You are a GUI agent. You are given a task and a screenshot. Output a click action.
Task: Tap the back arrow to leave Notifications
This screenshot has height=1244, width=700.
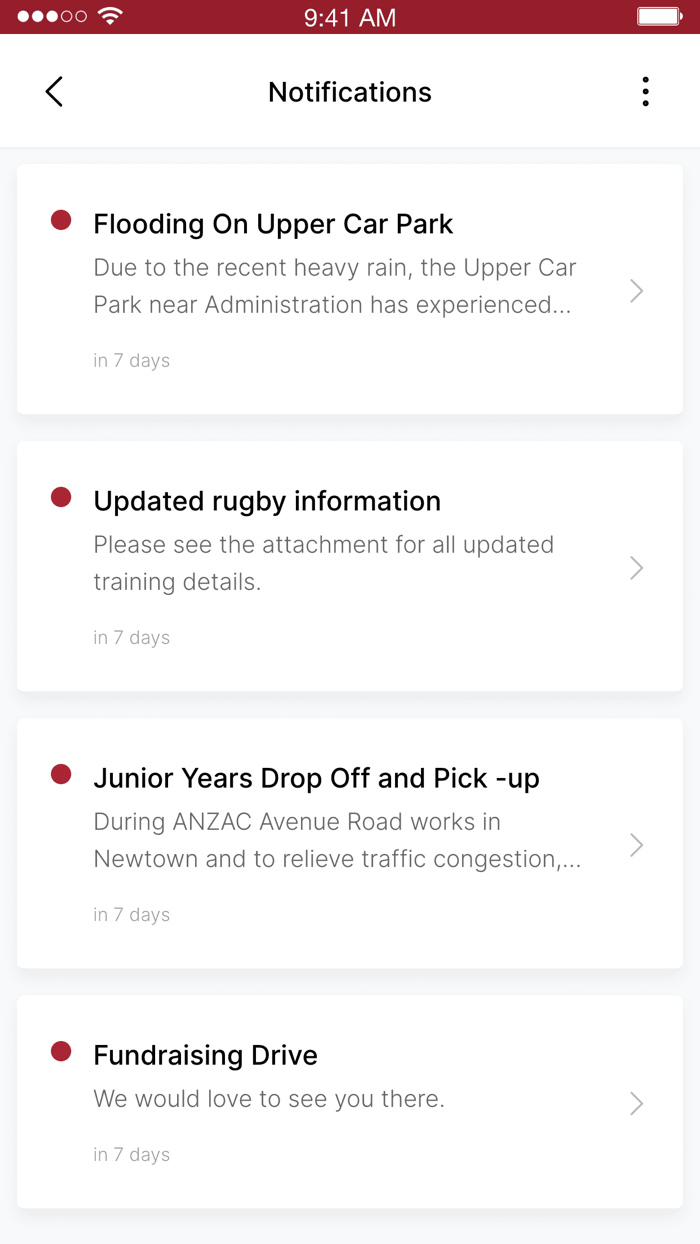pos(54,91)
